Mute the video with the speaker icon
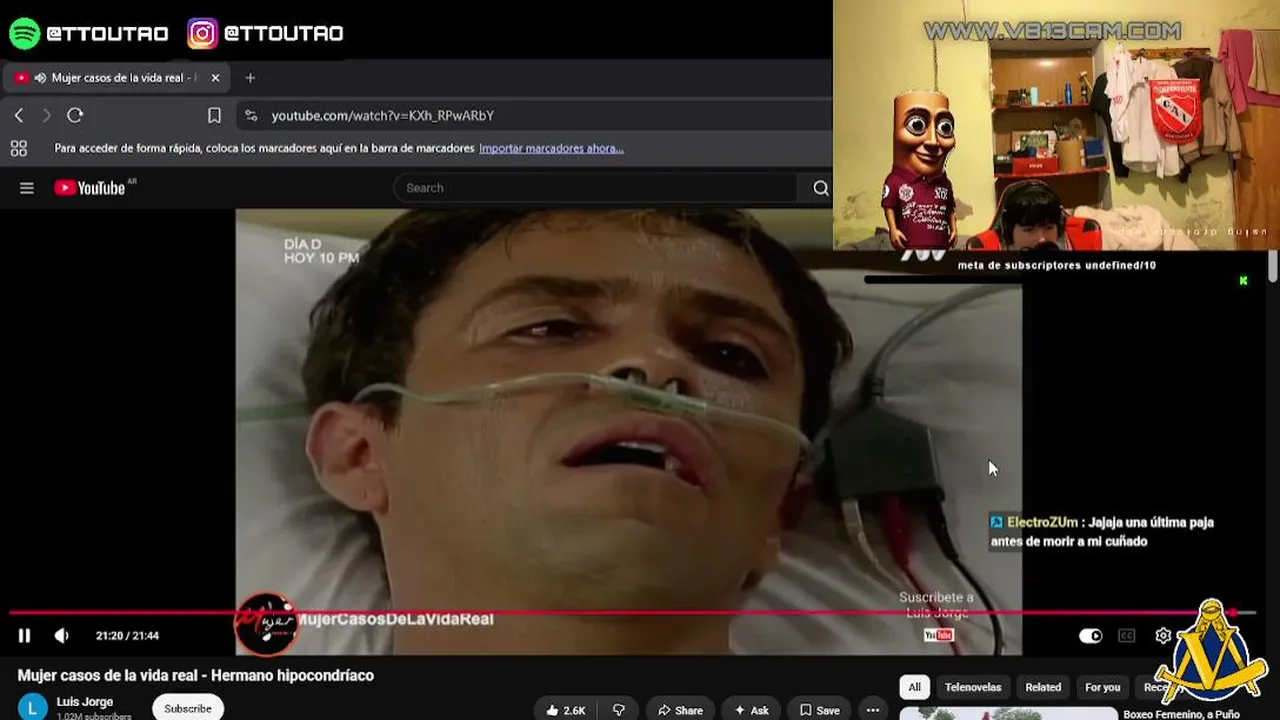 click(x=61, y=636)
